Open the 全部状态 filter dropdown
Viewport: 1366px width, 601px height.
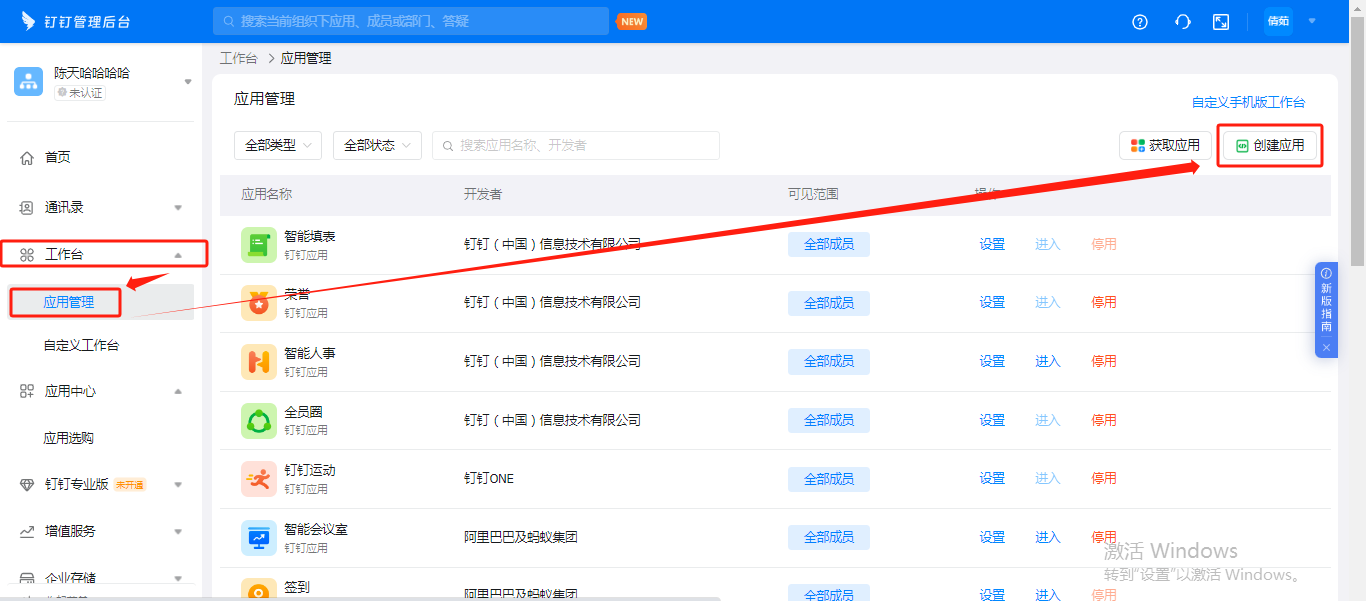[x=377, y=145]
